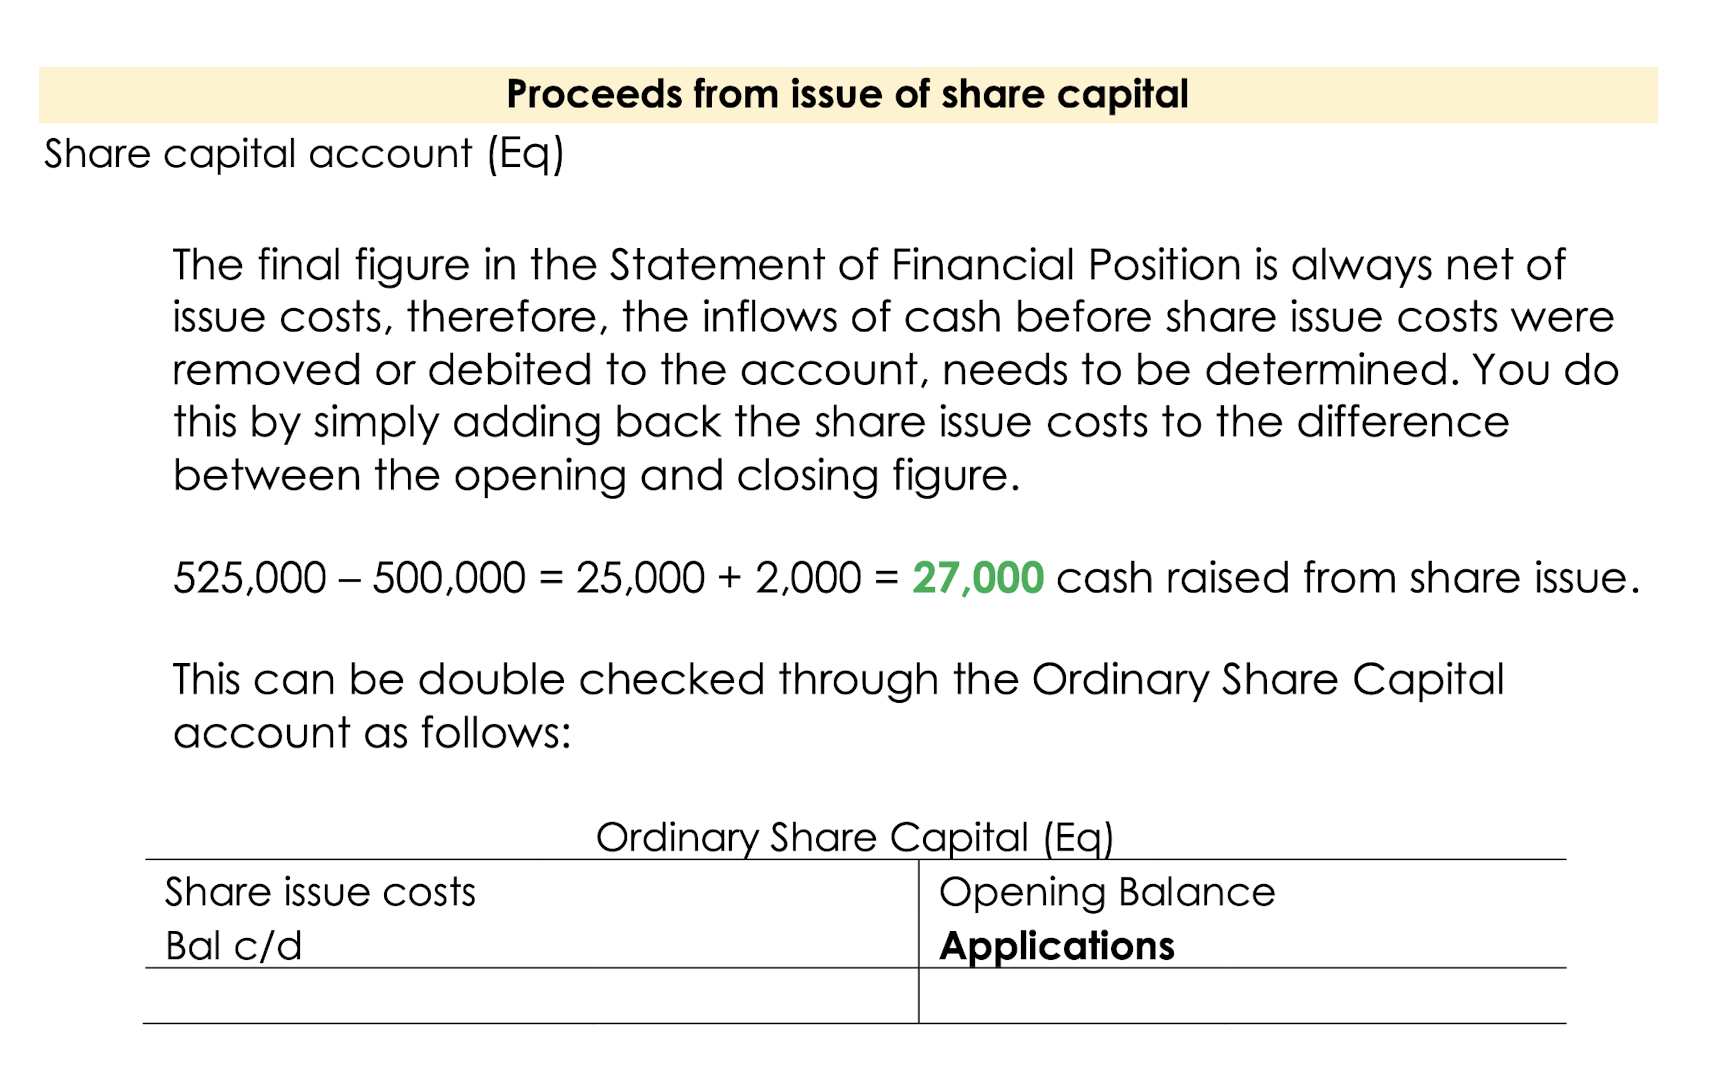The image size is (1732, 1070).
Task: Select the 'Share issue costs' table entry
Action: pos(320,892)
